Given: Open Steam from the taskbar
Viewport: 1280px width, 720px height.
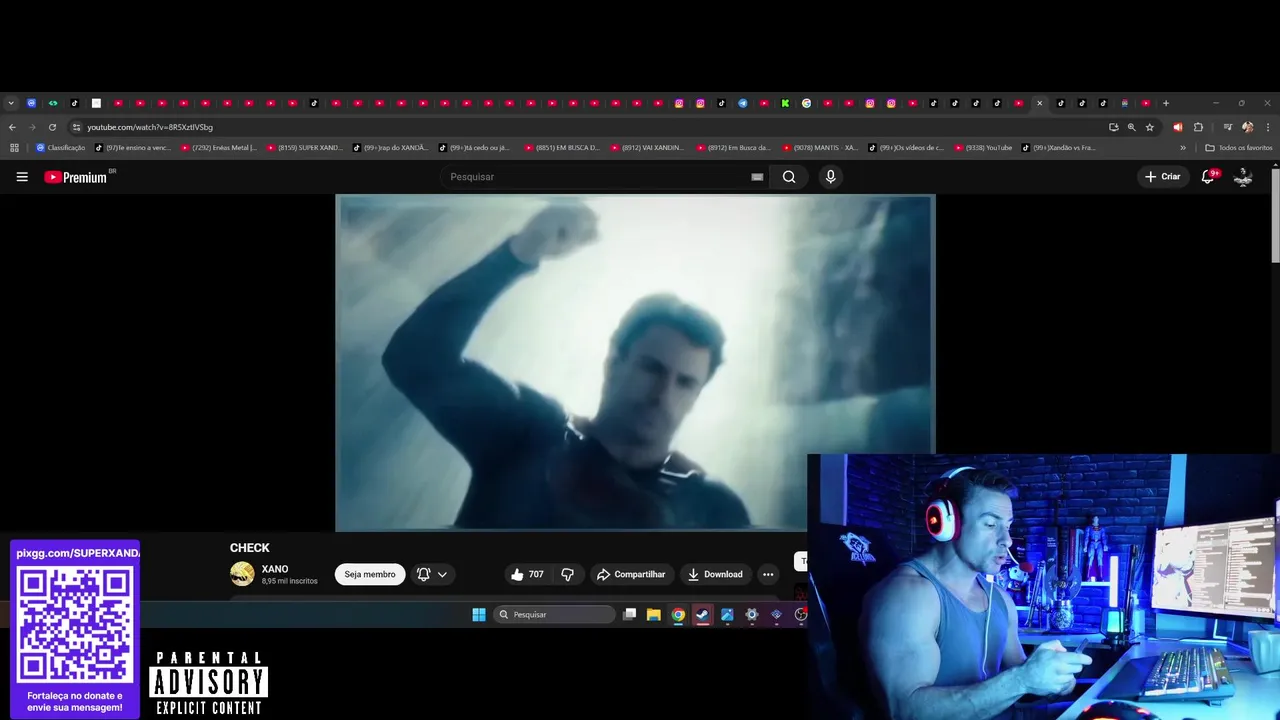Looking at the screenshot, I should 703,614.
